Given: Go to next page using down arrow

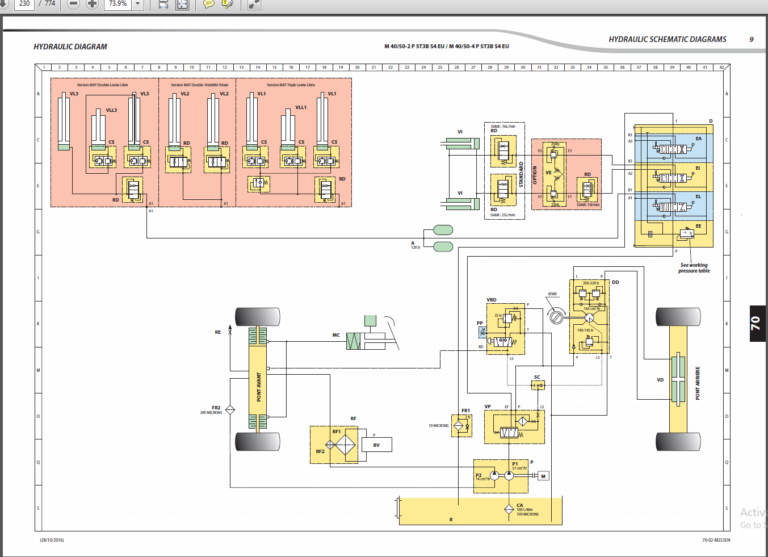Looking at the screenshot, I should click(x=3, y=4).
